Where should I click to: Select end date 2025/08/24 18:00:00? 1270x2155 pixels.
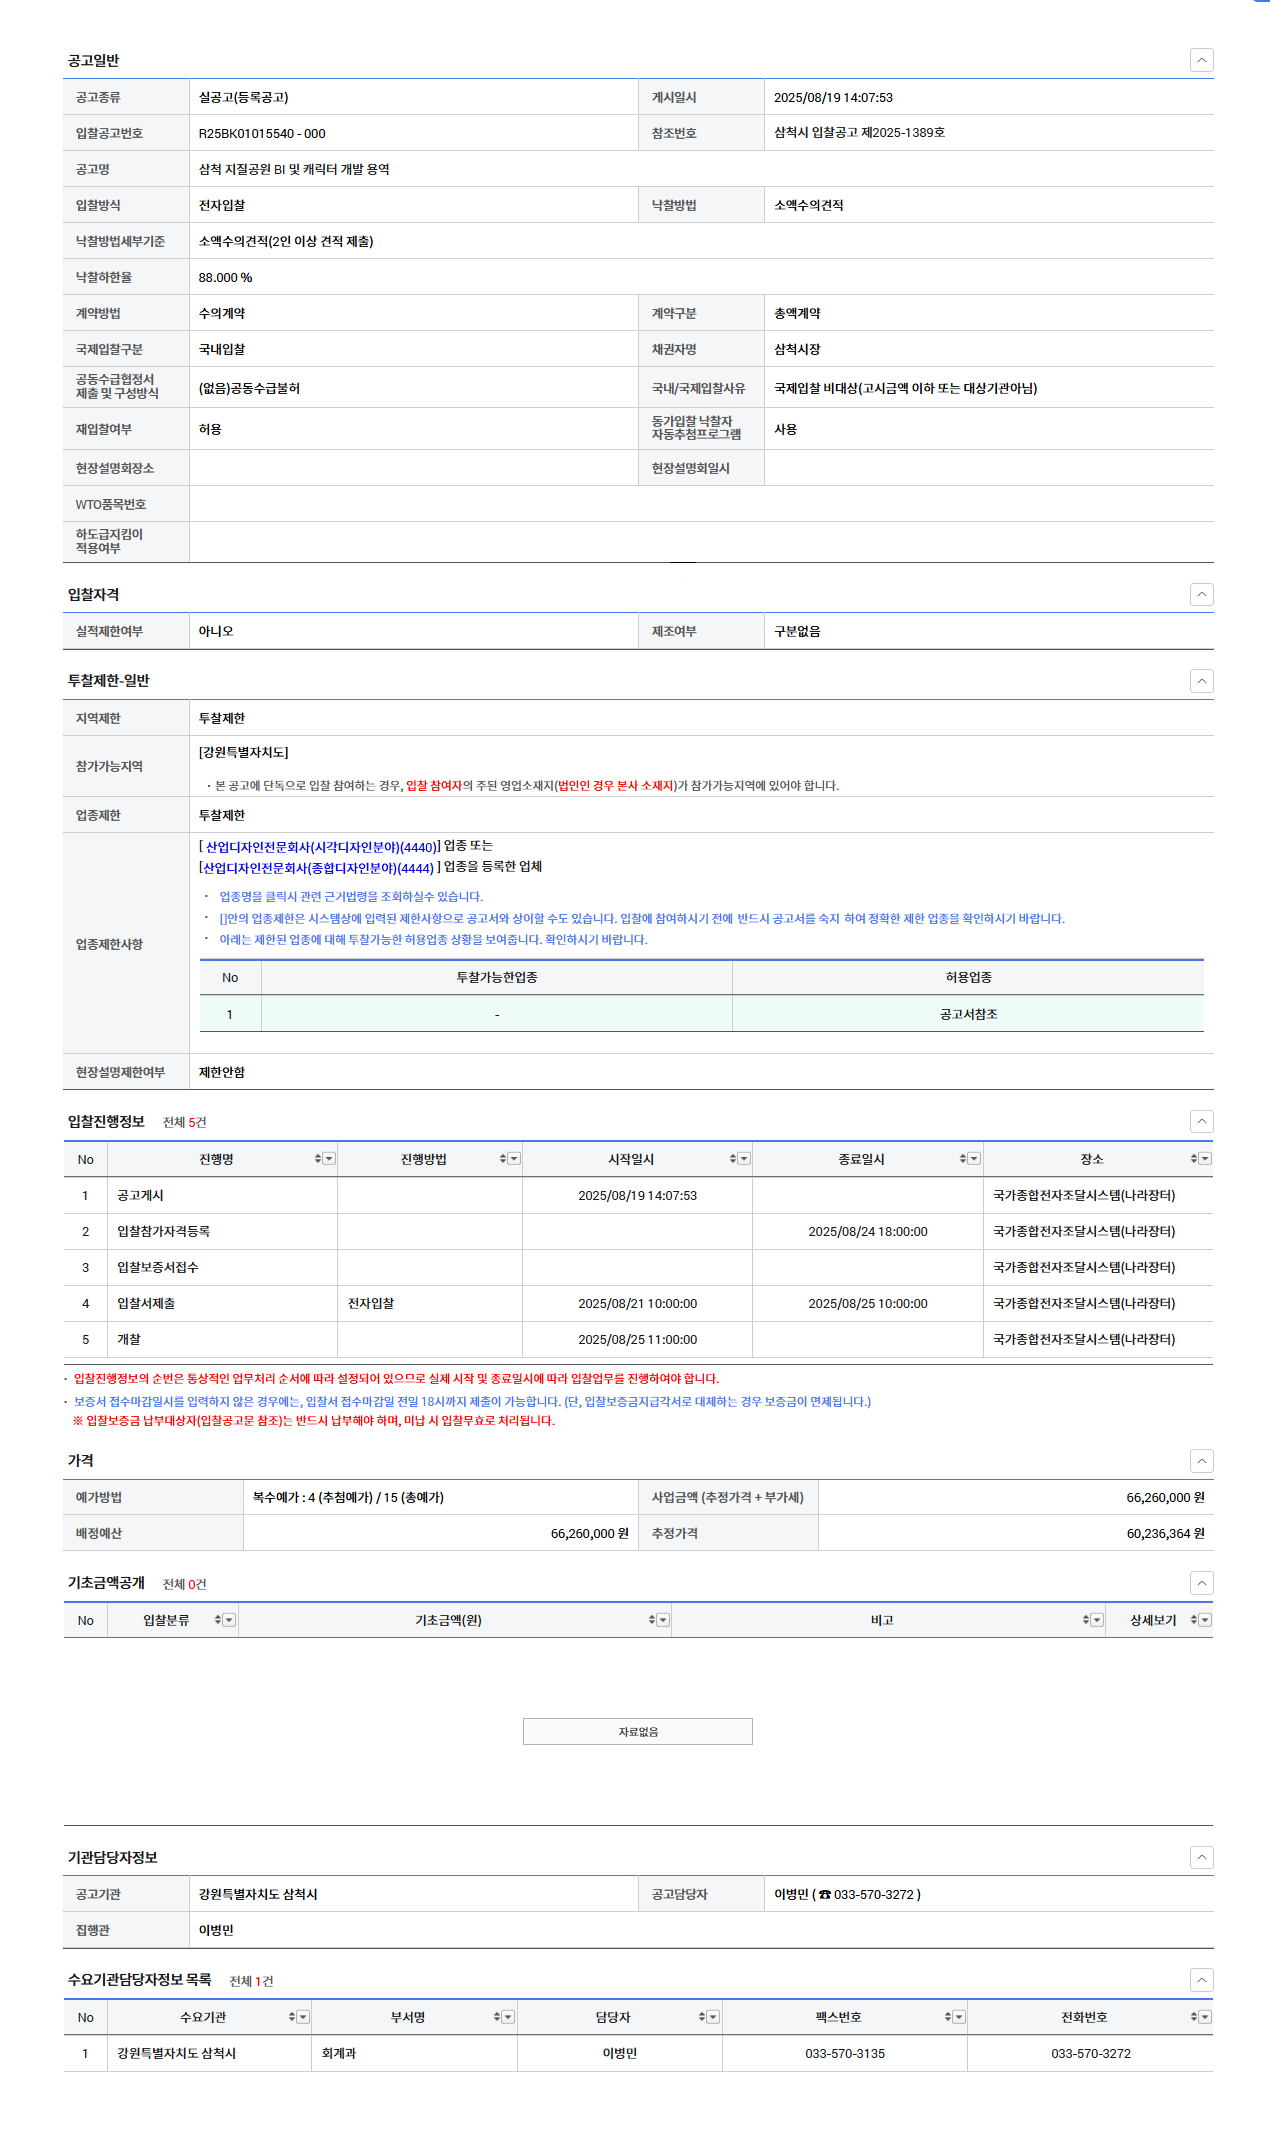[868, 1232]
